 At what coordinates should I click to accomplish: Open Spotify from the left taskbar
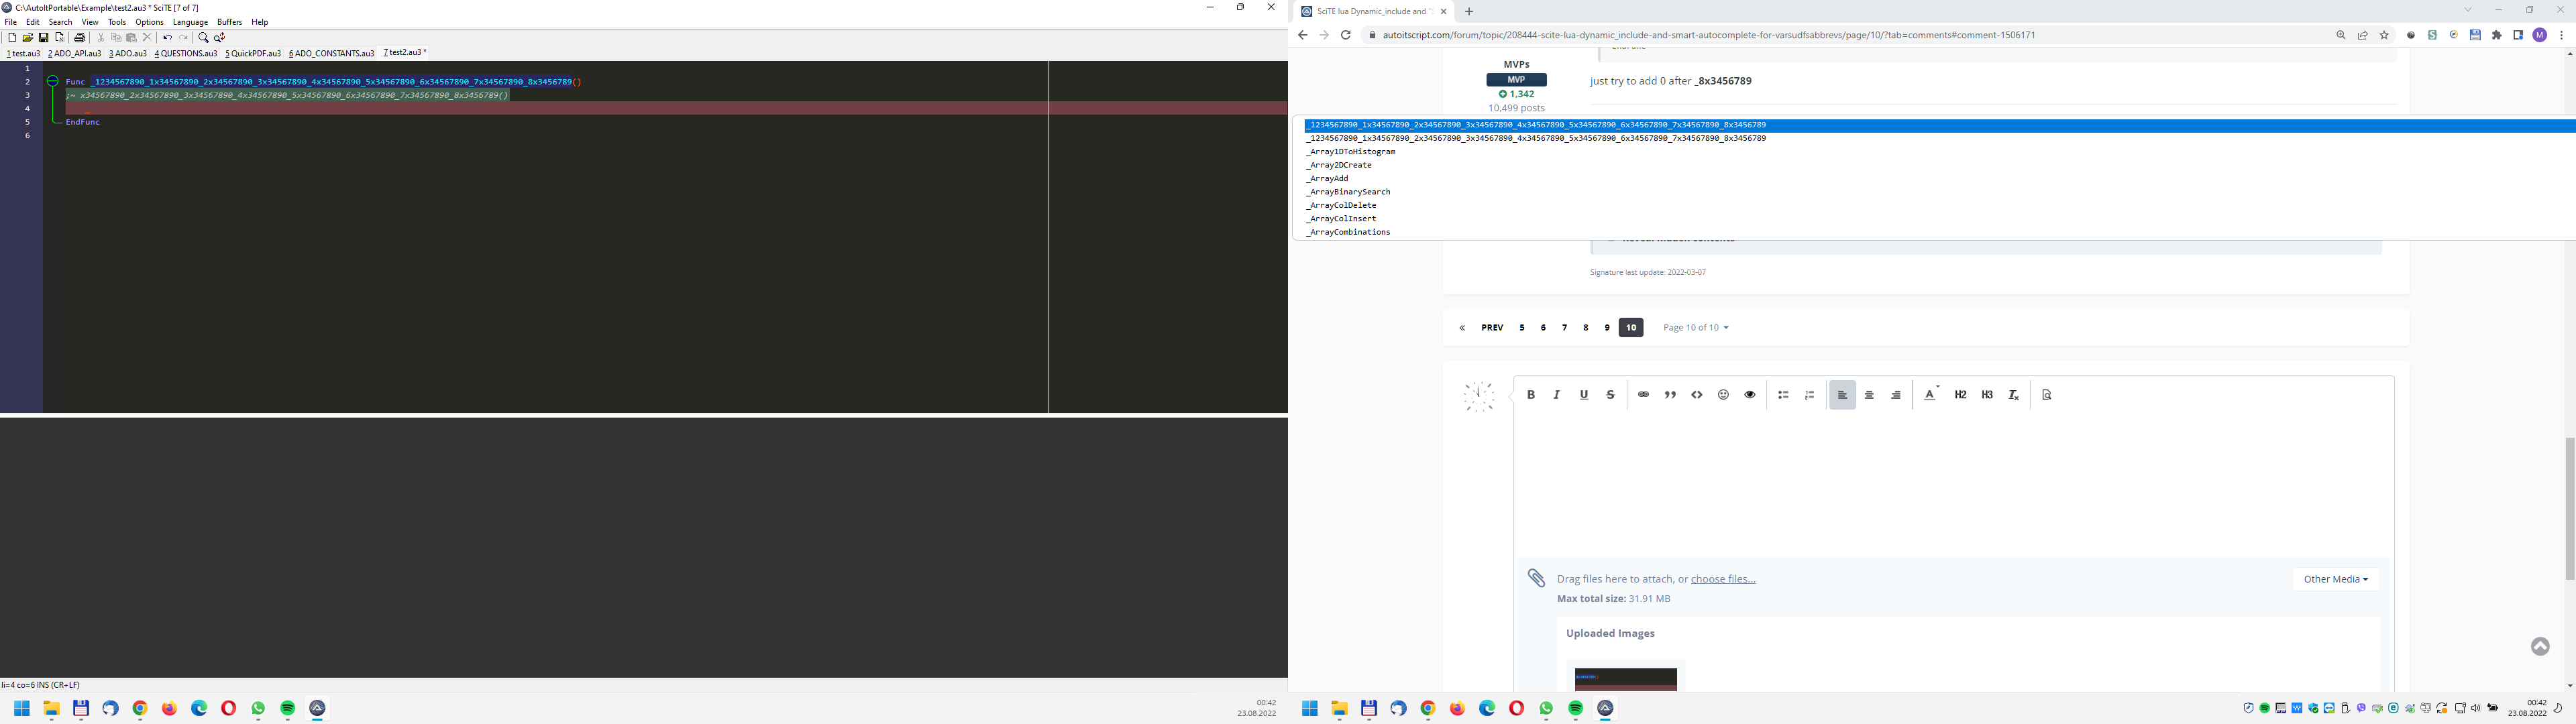tap(288, 708)
